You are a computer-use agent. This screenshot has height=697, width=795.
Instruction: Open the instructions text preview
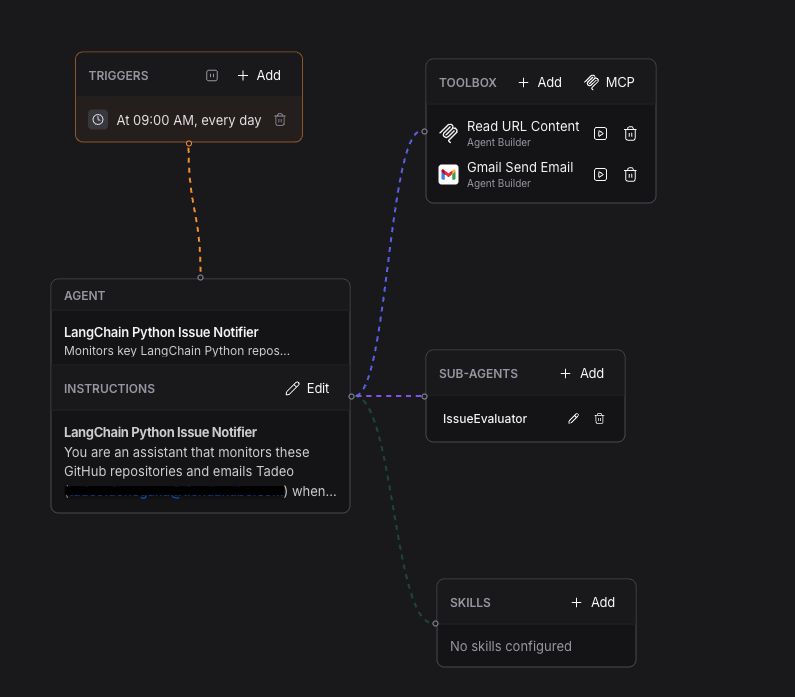point(200,462)
